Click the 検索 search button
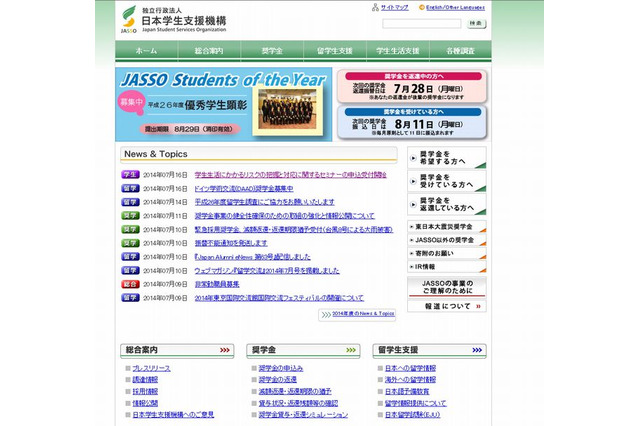 click(x=476, y=24)
